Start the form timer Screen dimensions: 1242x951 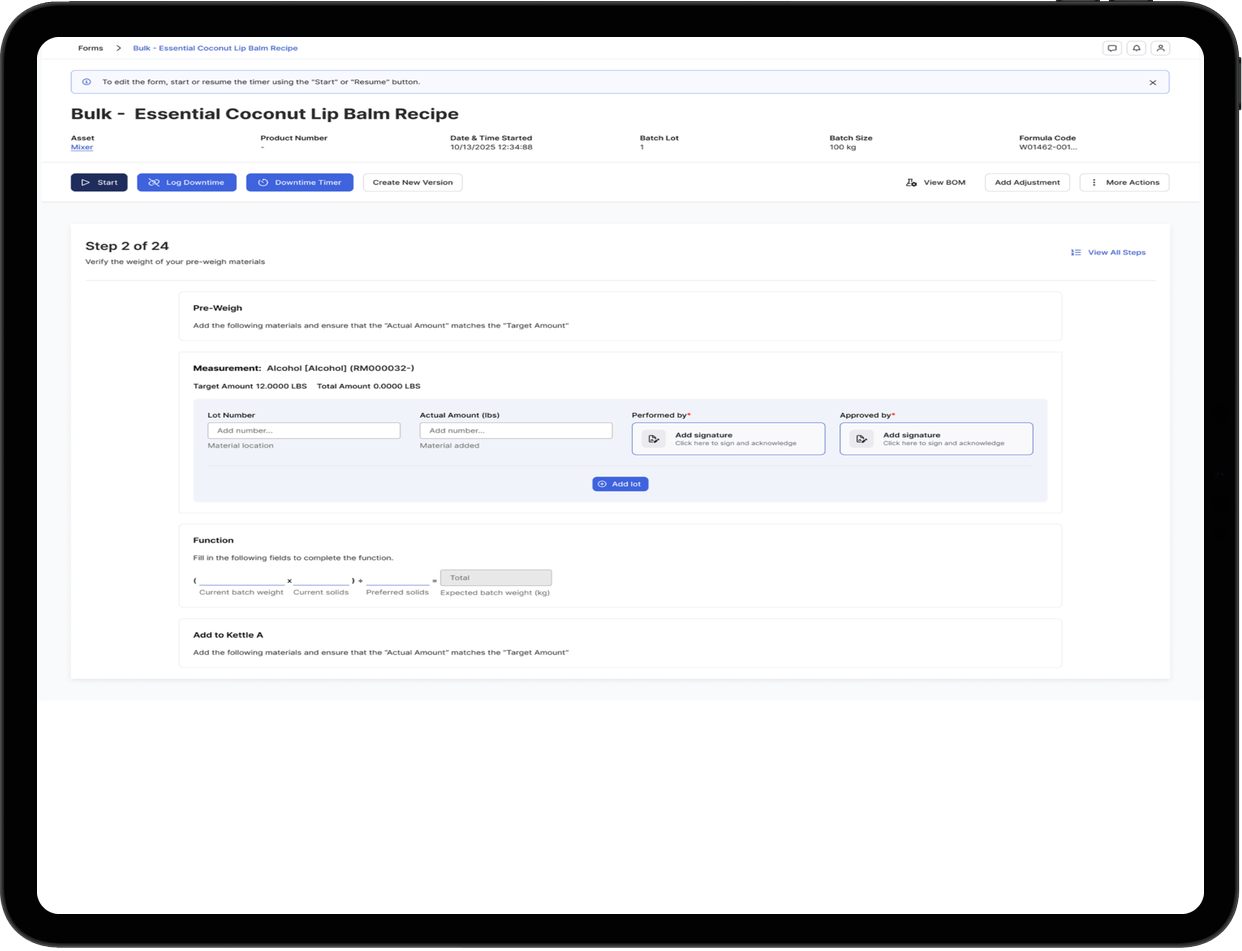click(x=99, y=182)
